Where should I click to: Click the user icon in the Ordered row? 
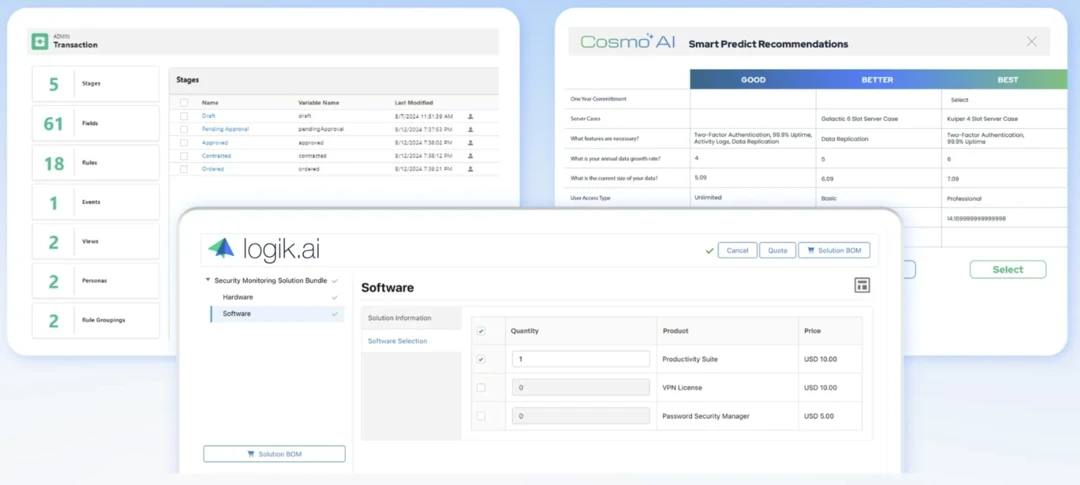pyautogui.click(x=470, y=169)
